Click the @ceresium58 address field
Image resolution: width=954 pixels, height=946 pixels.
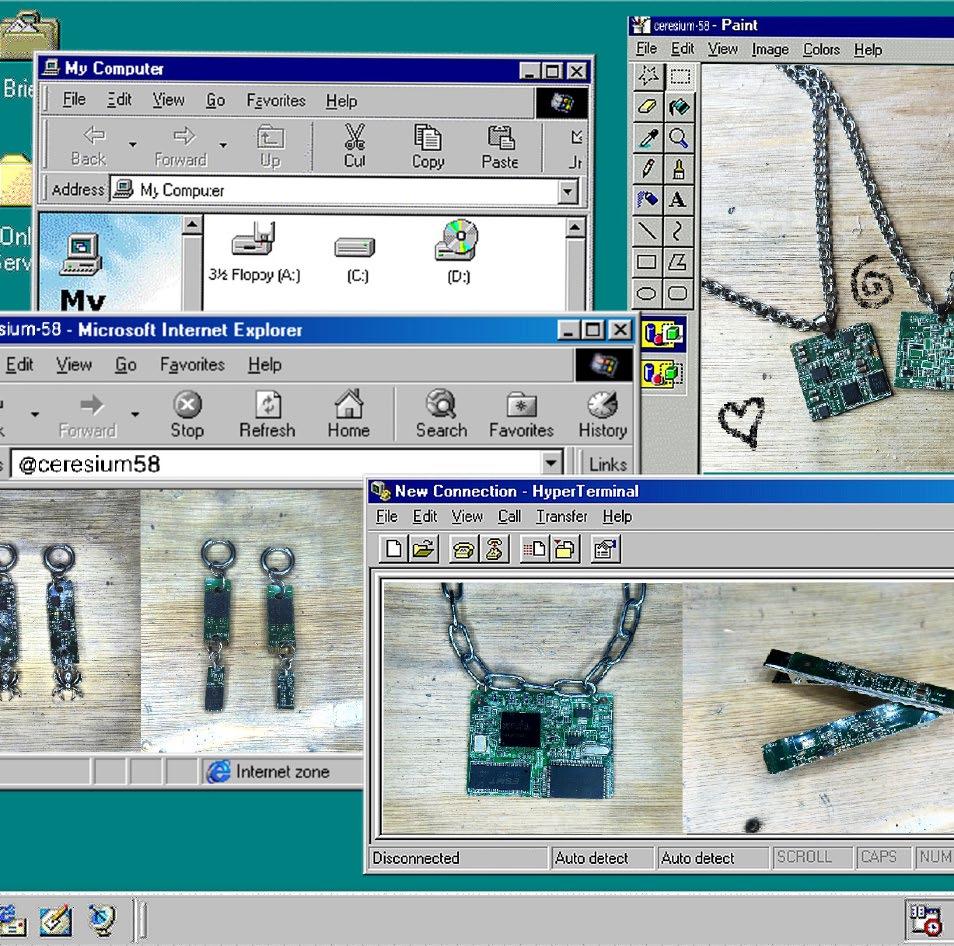tap(277, 464)
